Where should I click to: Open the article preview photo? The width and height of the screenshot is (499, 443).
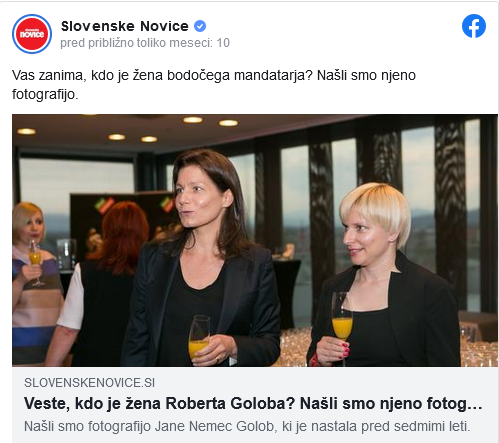[x=255, y=240]
